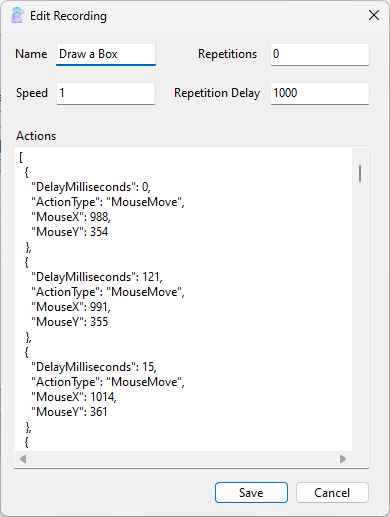This screenshot has width=390, height=517.
Task: Click the Name label
Action: click(x=31, y=54)
